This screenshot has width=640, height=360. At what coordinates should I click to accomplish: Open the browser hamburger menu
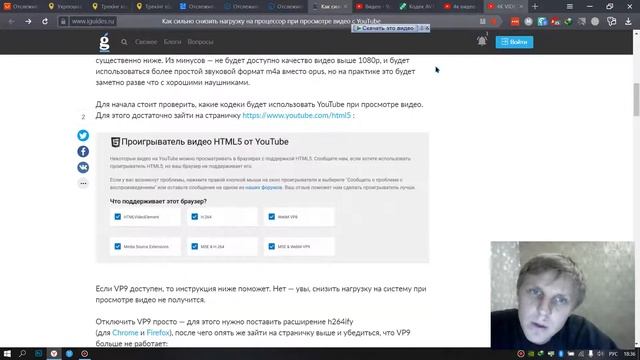click(x=570, y=7)
